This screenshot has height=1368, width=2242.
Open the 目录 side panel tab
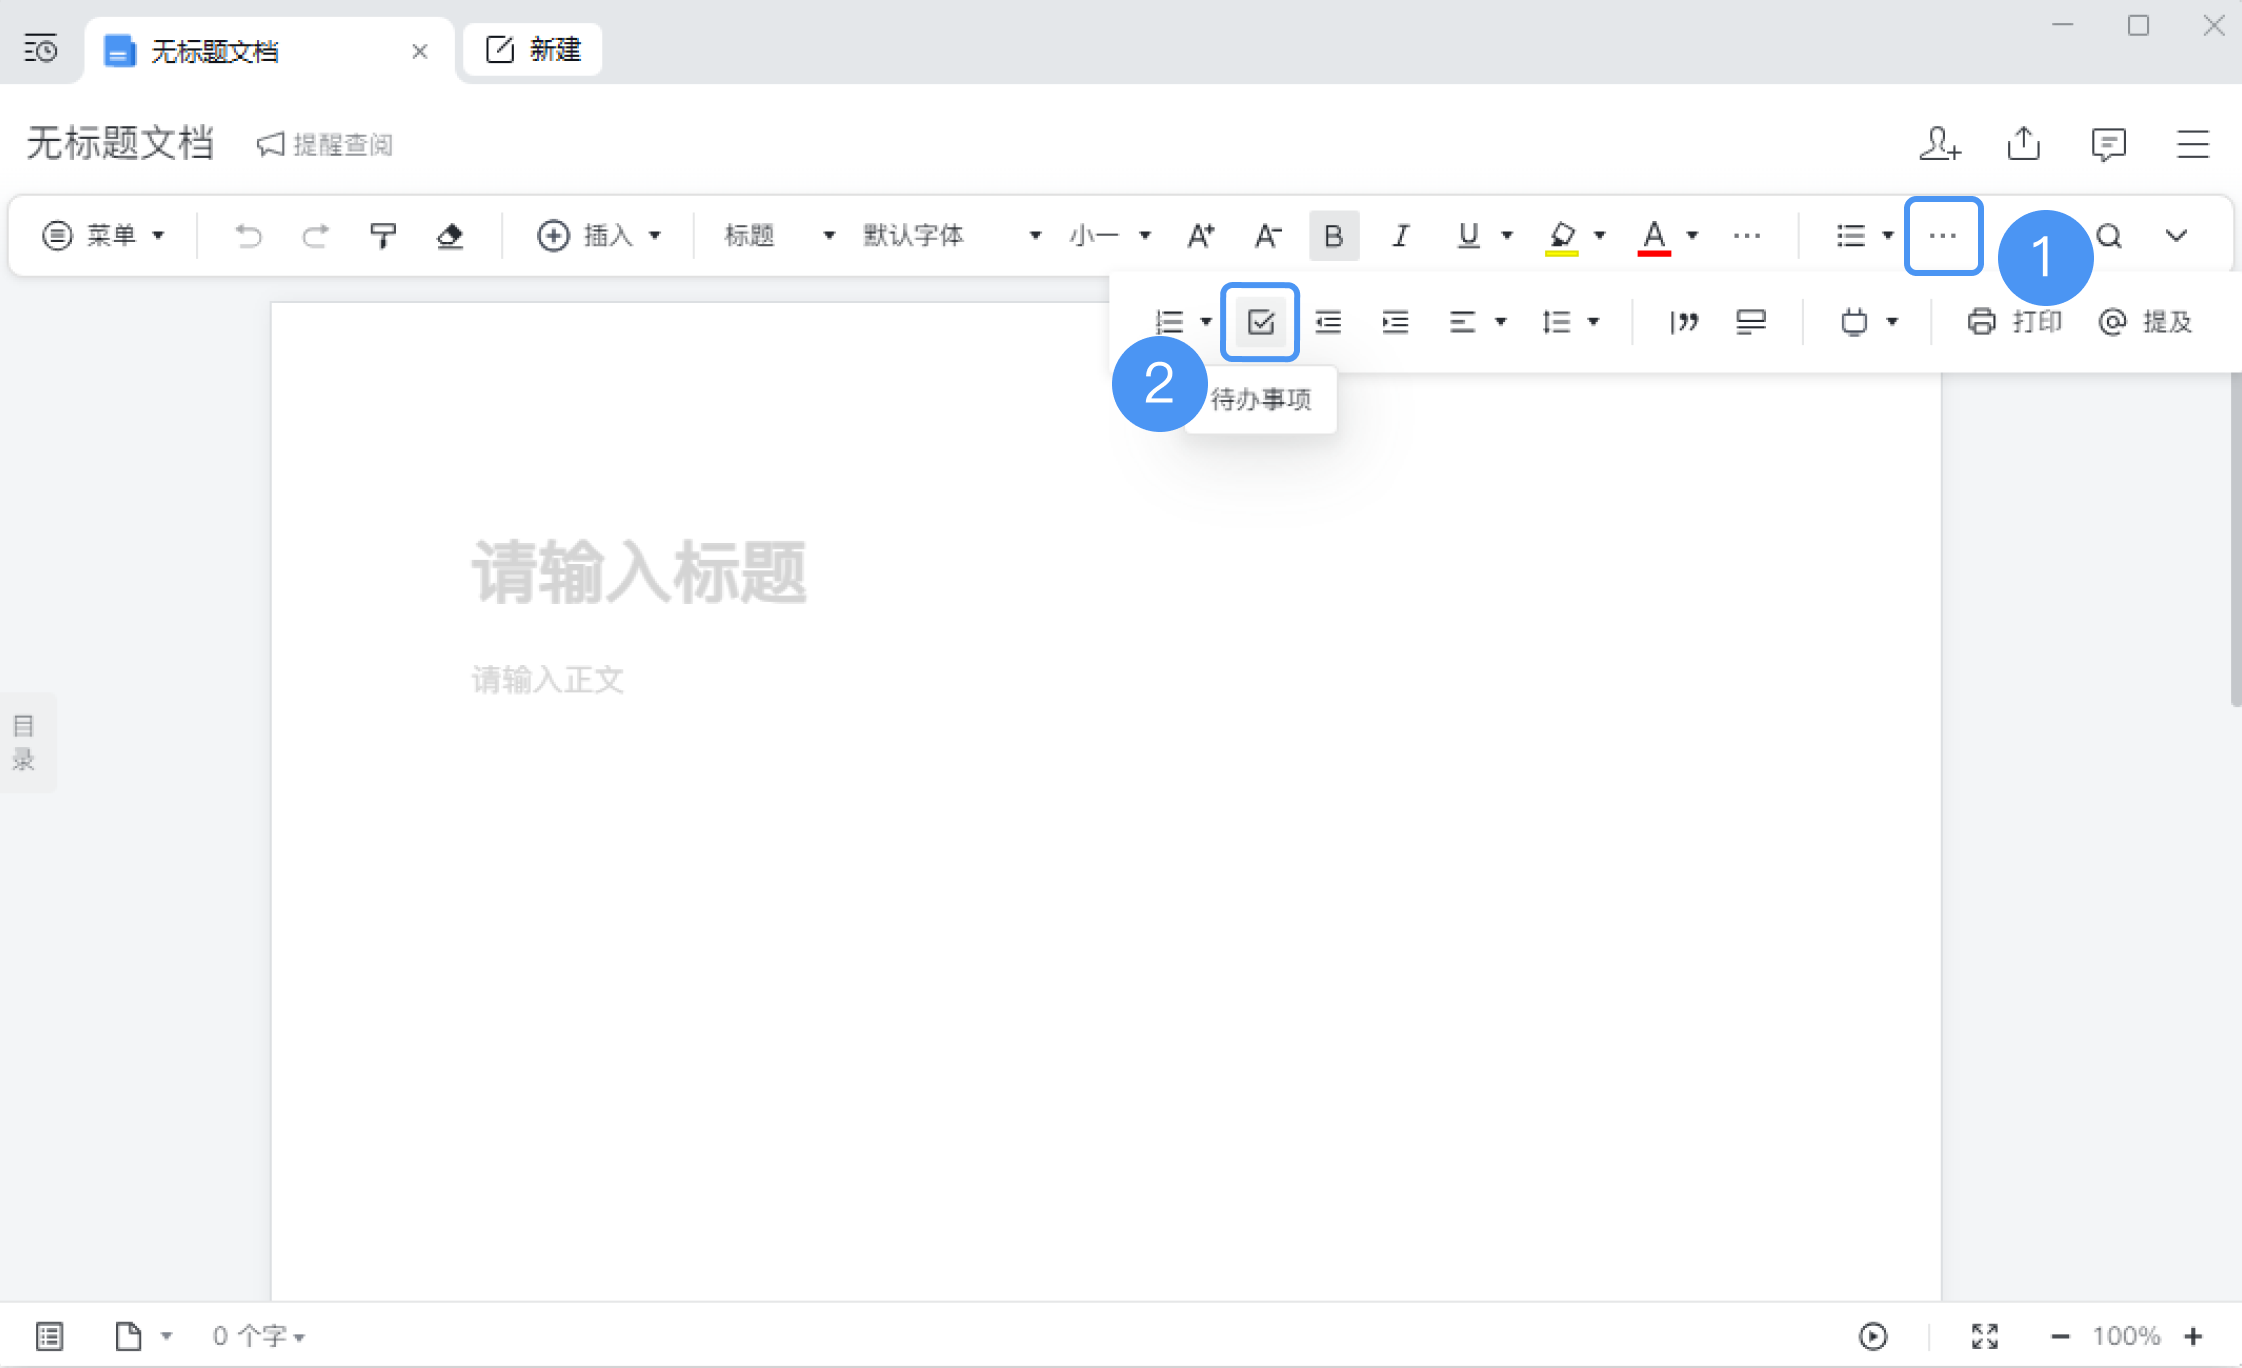[x=24, y=742]
